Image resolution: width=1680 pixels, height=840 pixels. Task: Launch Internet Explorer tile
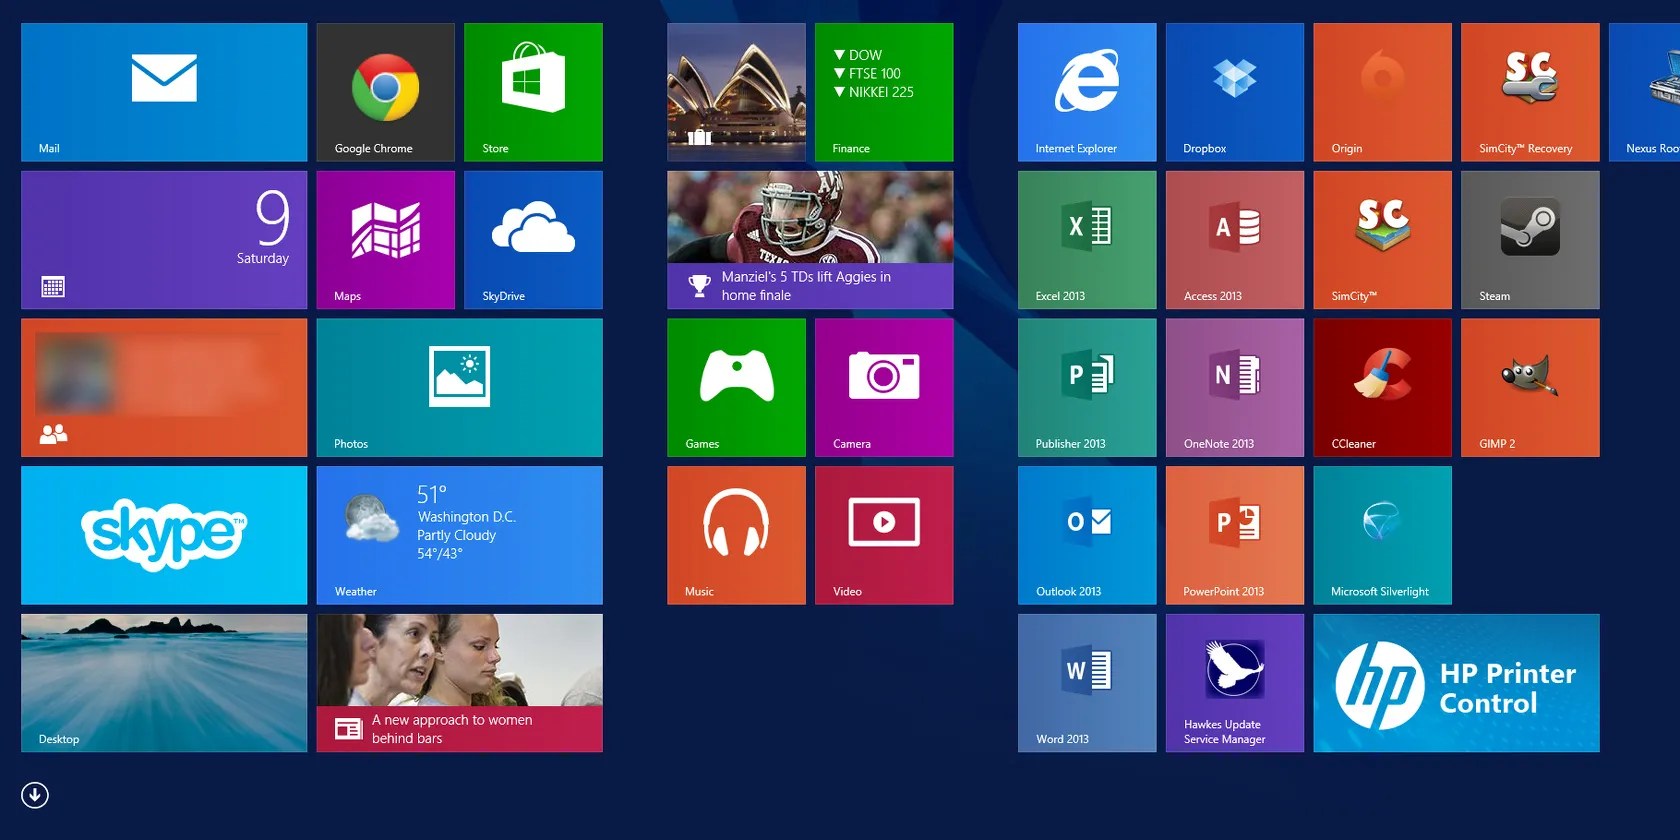tap(1087, 92)
